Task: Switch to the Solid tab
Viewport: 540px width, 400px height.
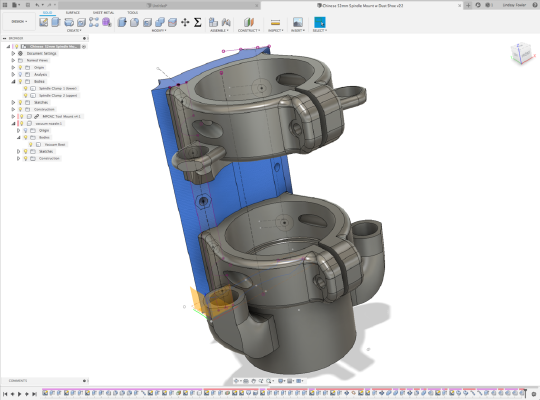Action: (x=48, y=13)
